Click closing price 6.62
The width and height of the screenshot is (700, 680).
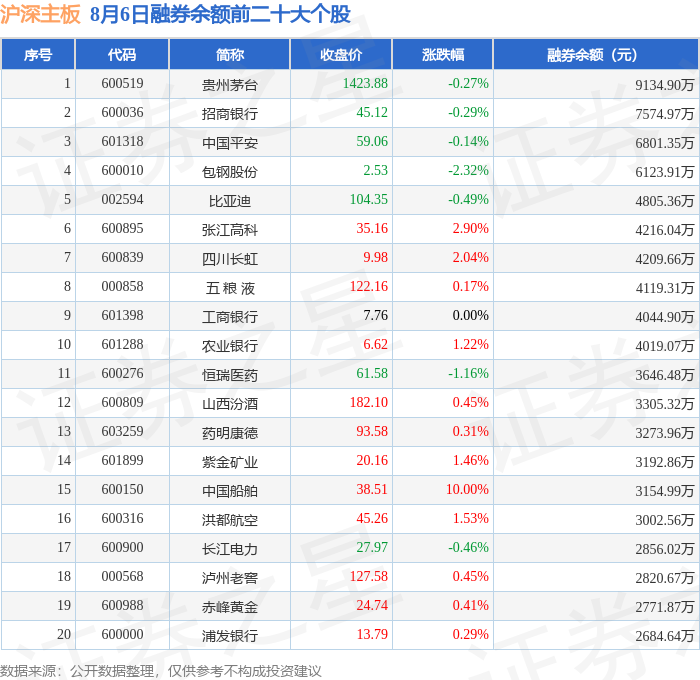coord(375,345)
